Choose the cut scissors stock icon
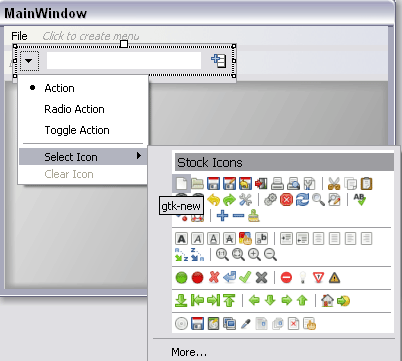Screen dimensions: 402x361 (334, 183)
